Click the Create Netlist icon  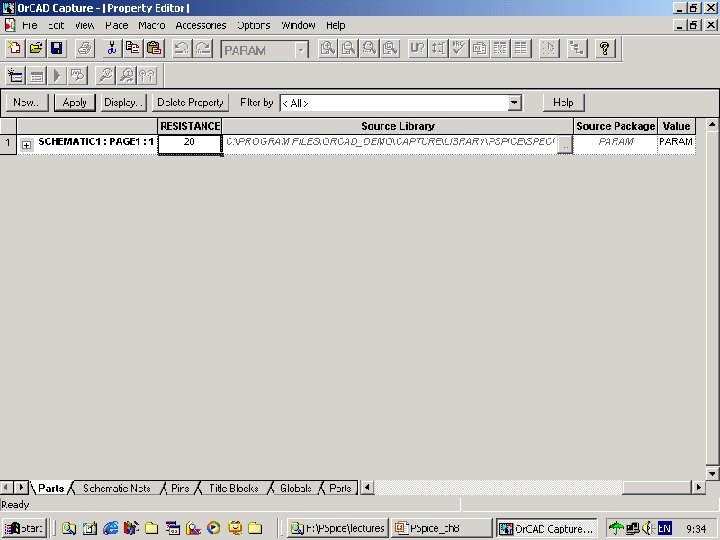pyautogui.click(x=479, y=48)
